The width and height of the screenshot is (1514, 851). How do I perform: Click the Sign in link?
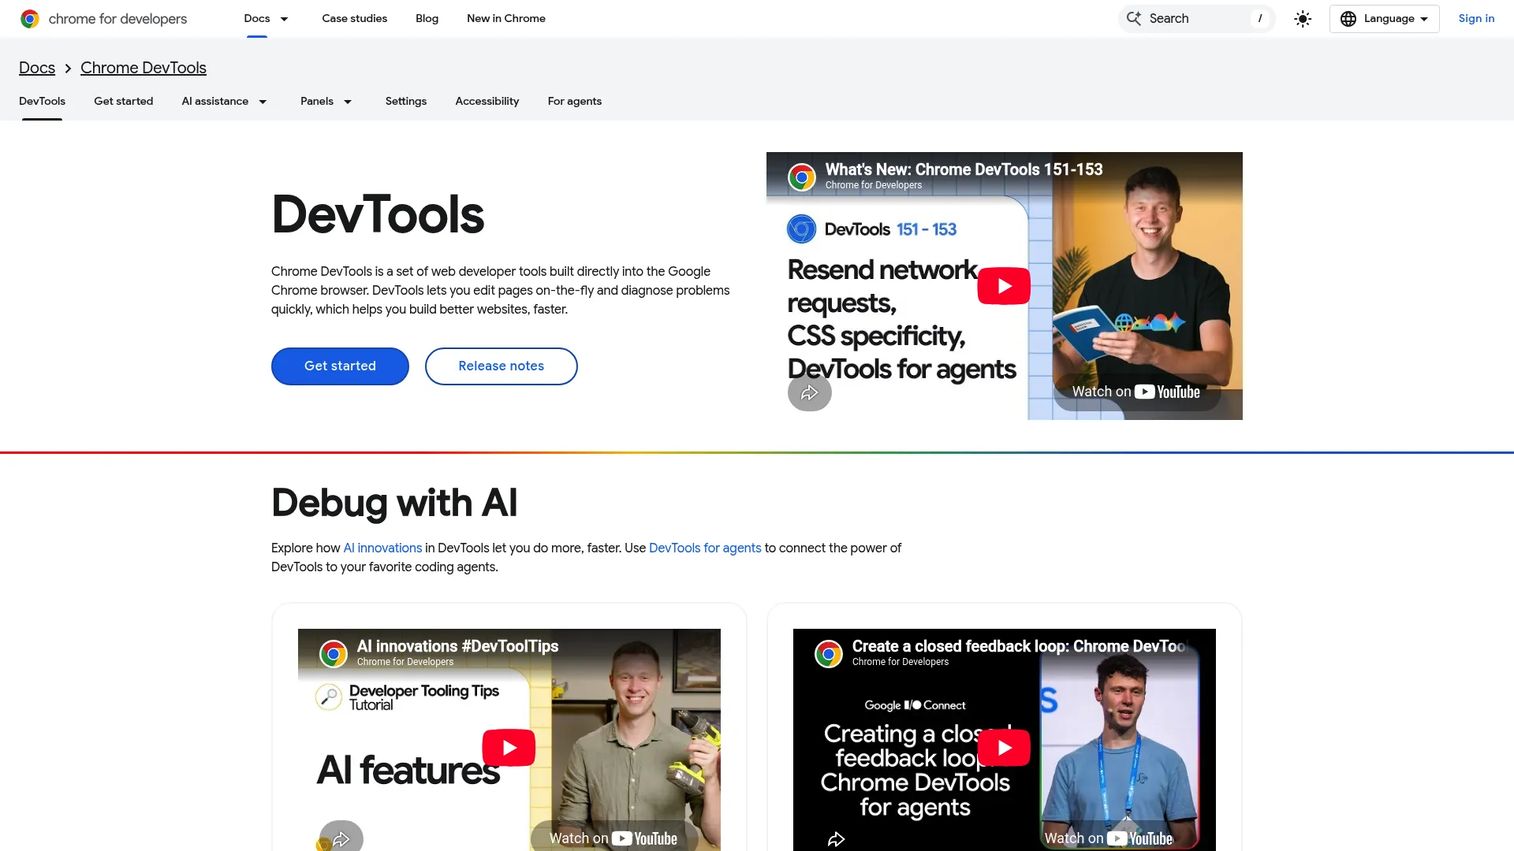(1476, 18)
